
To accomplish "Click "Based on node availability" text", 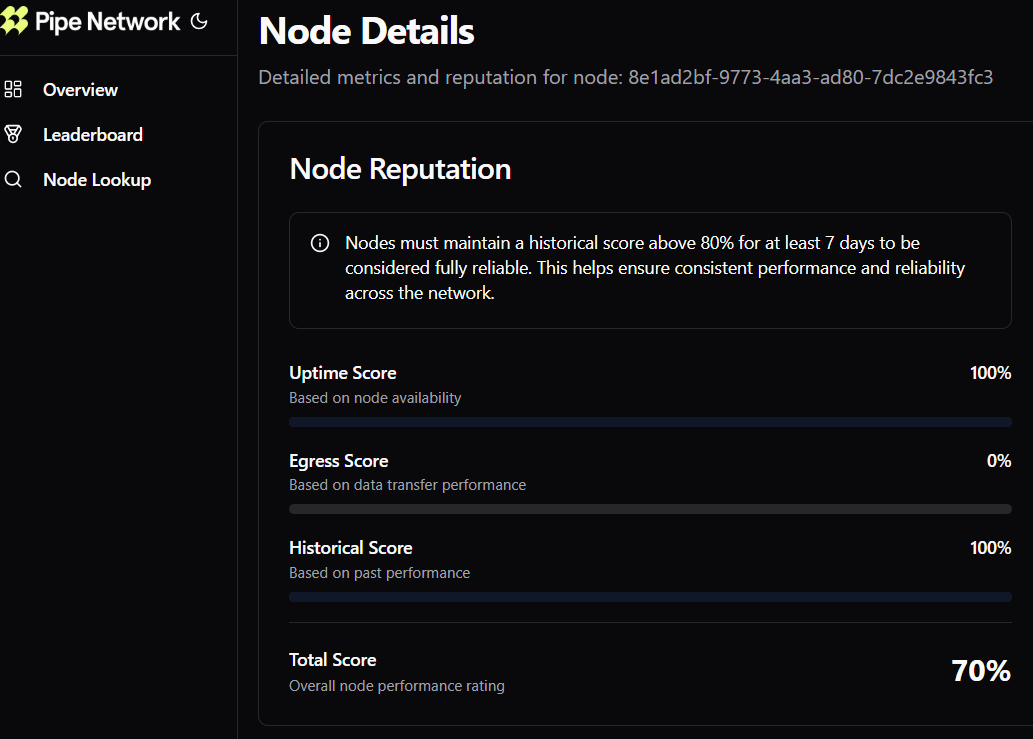I will [x=375, y=398].
